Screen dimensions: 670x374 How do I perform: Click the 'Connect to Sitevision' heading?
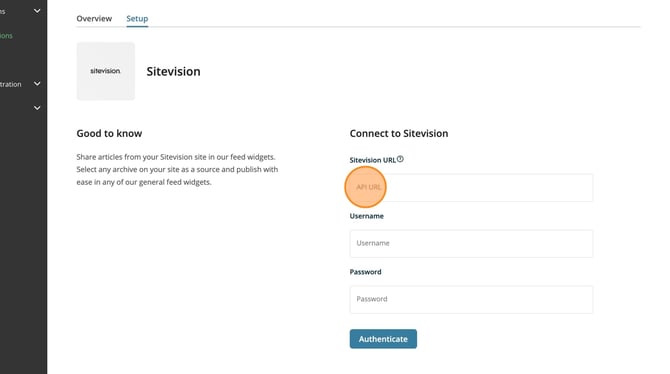pyautogui.click(x=399, y=133)
